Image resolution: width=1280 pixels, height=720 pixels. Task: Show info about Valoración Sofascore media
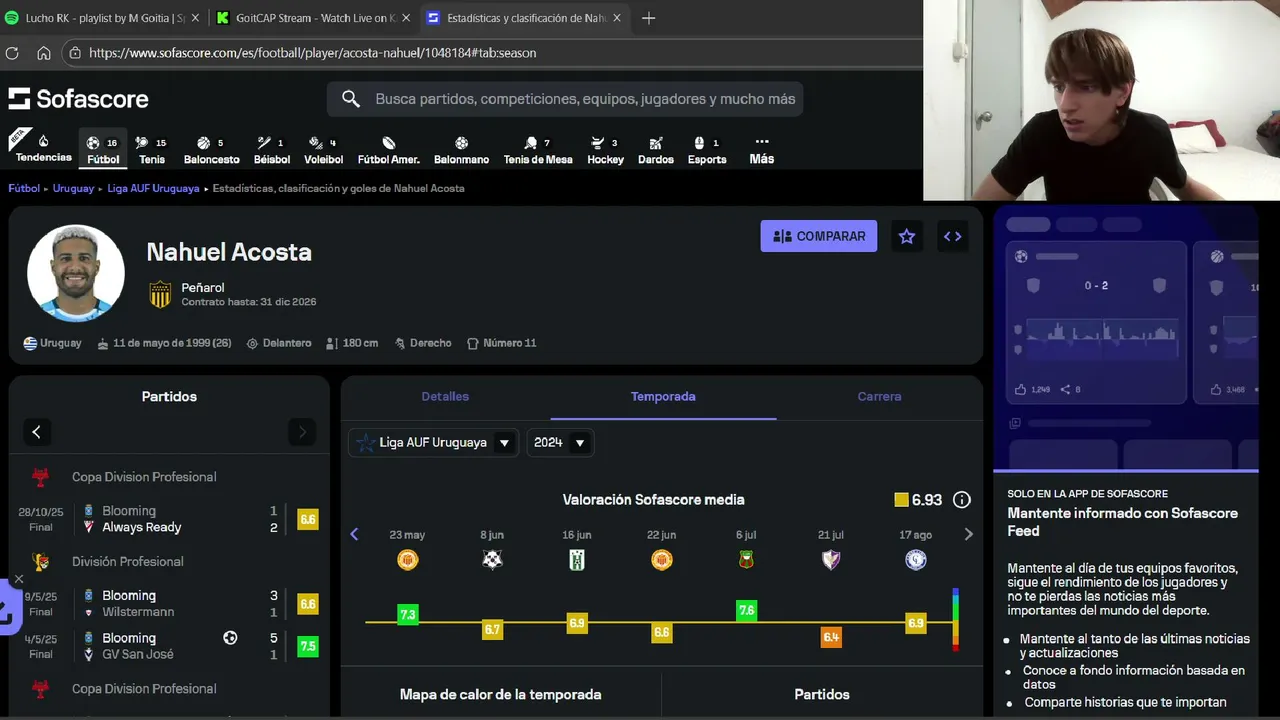(x=962, y=500)
